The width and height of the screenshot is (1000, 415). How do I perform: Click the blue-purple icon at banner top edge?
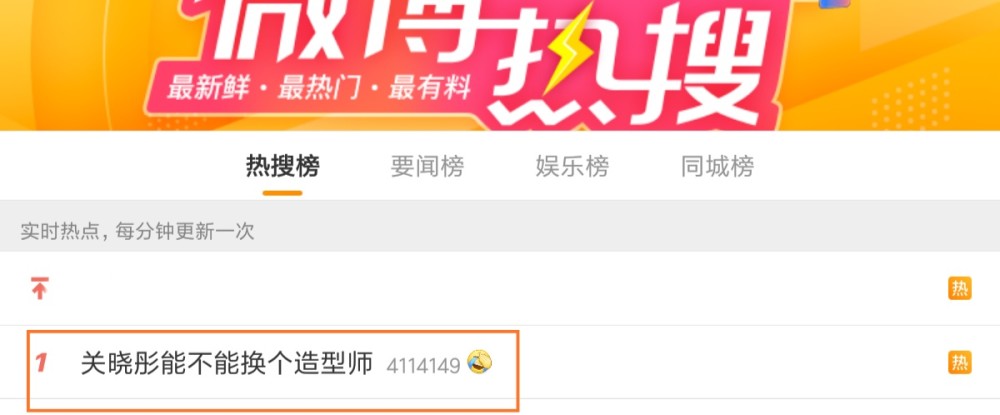tap(835, 4)
